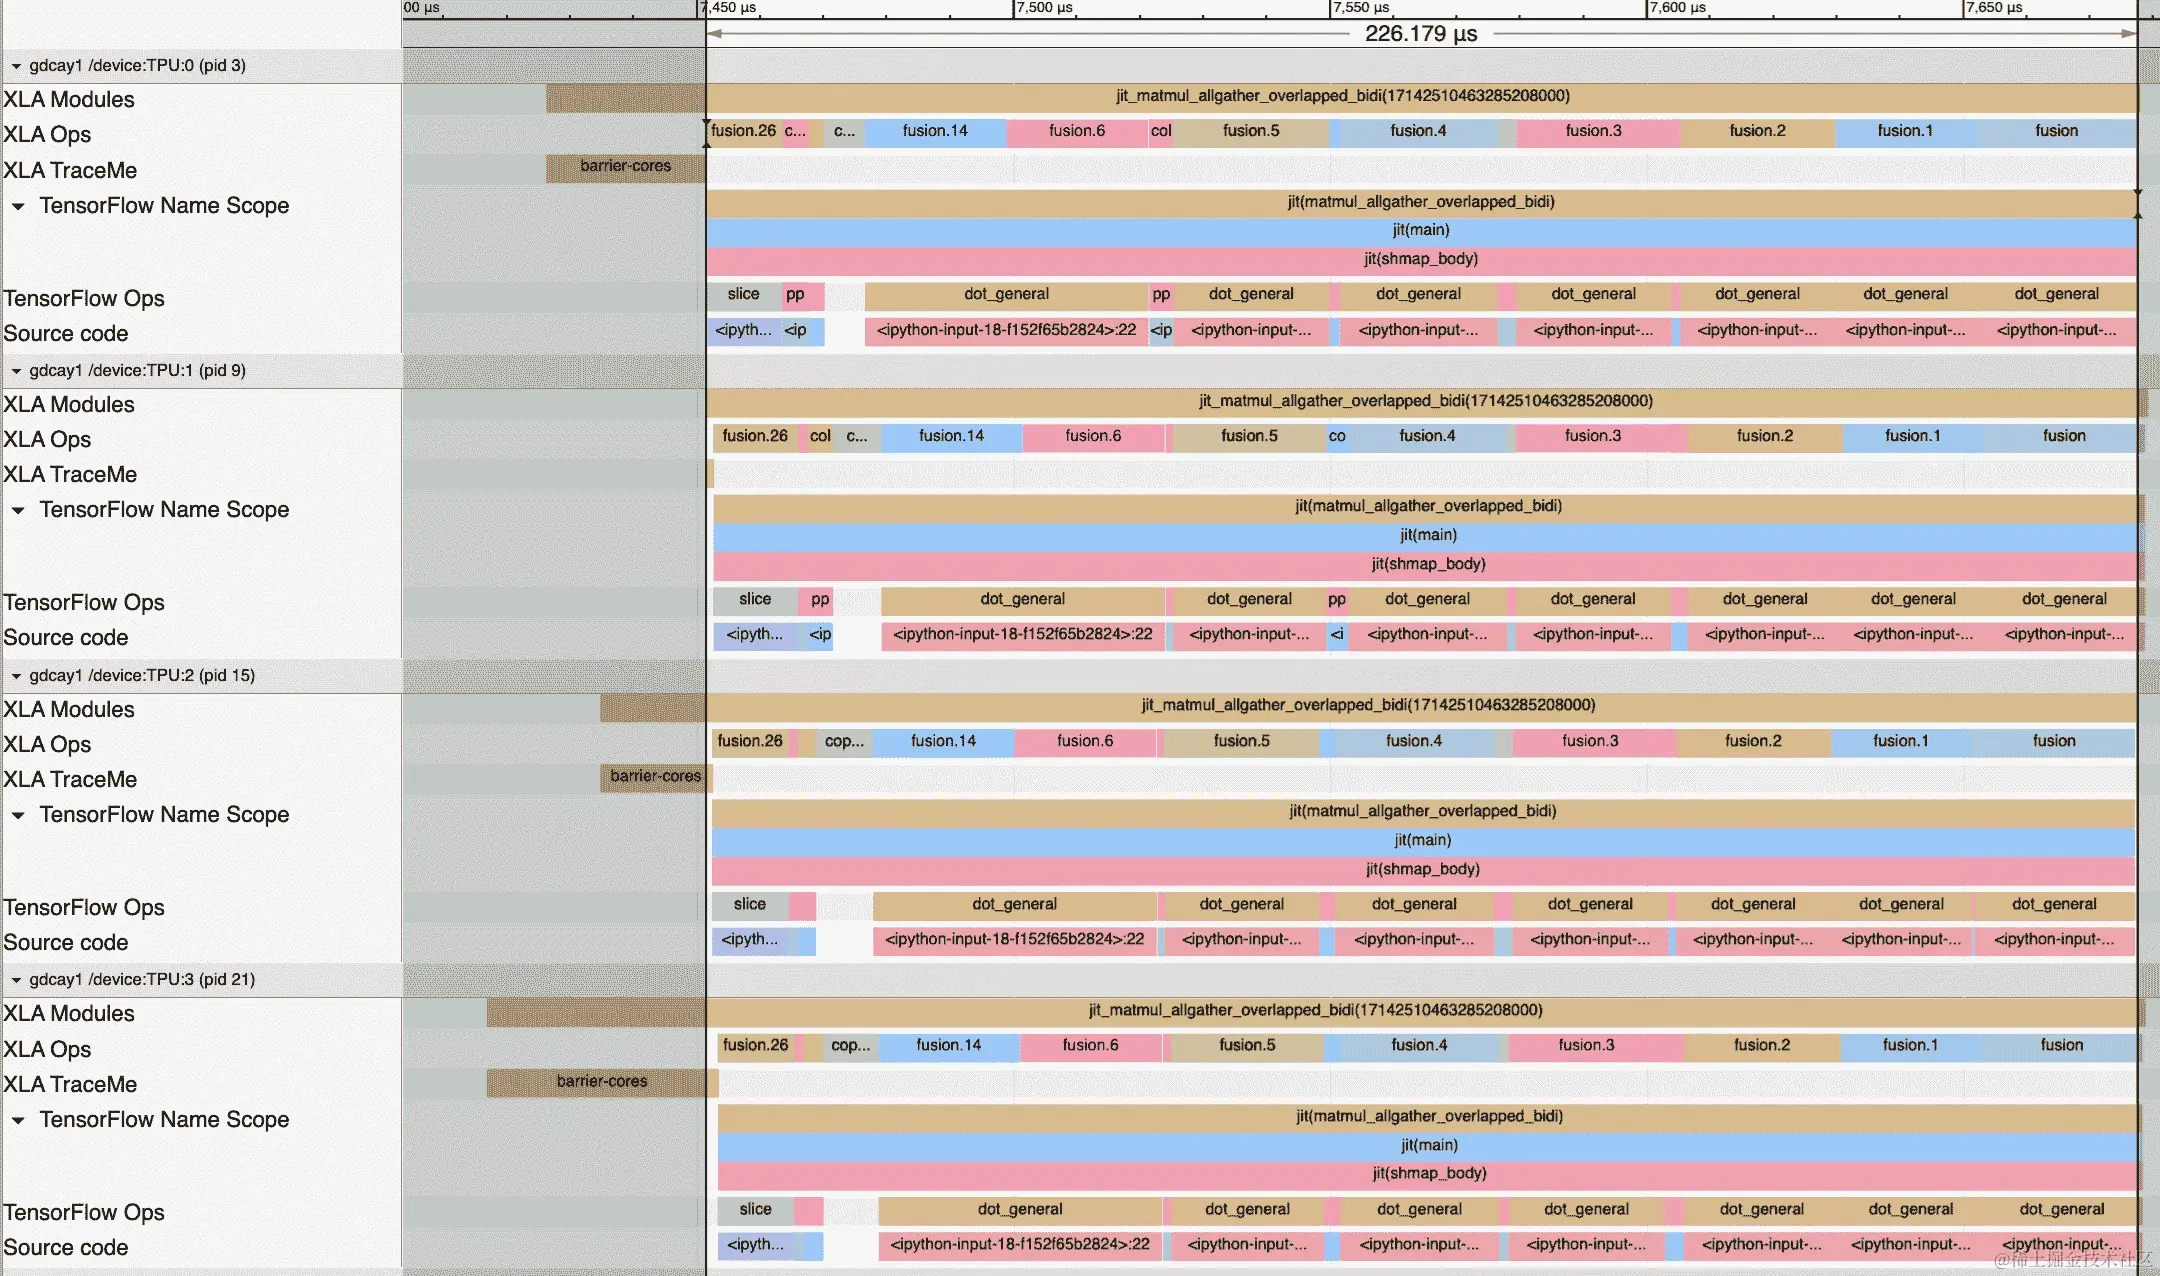Collapse TensorFlow Name Scope under TPU:3

tap(18, 1120)
